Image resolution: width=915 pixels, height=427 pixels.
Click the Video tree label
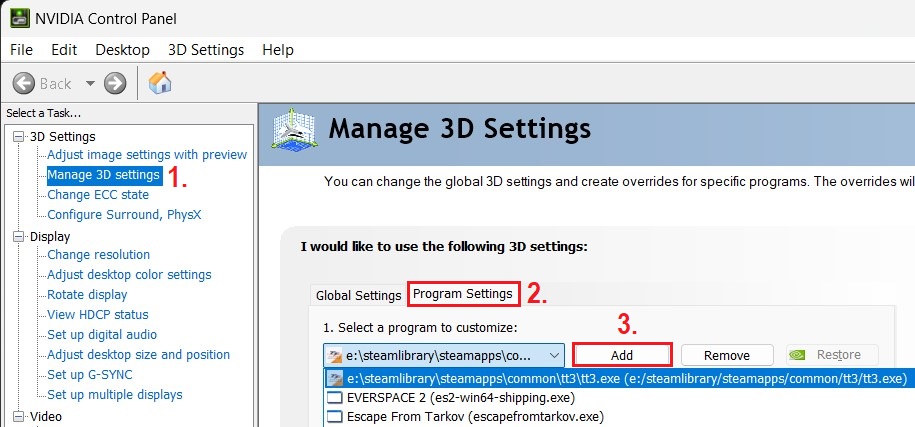coord(46,416)
